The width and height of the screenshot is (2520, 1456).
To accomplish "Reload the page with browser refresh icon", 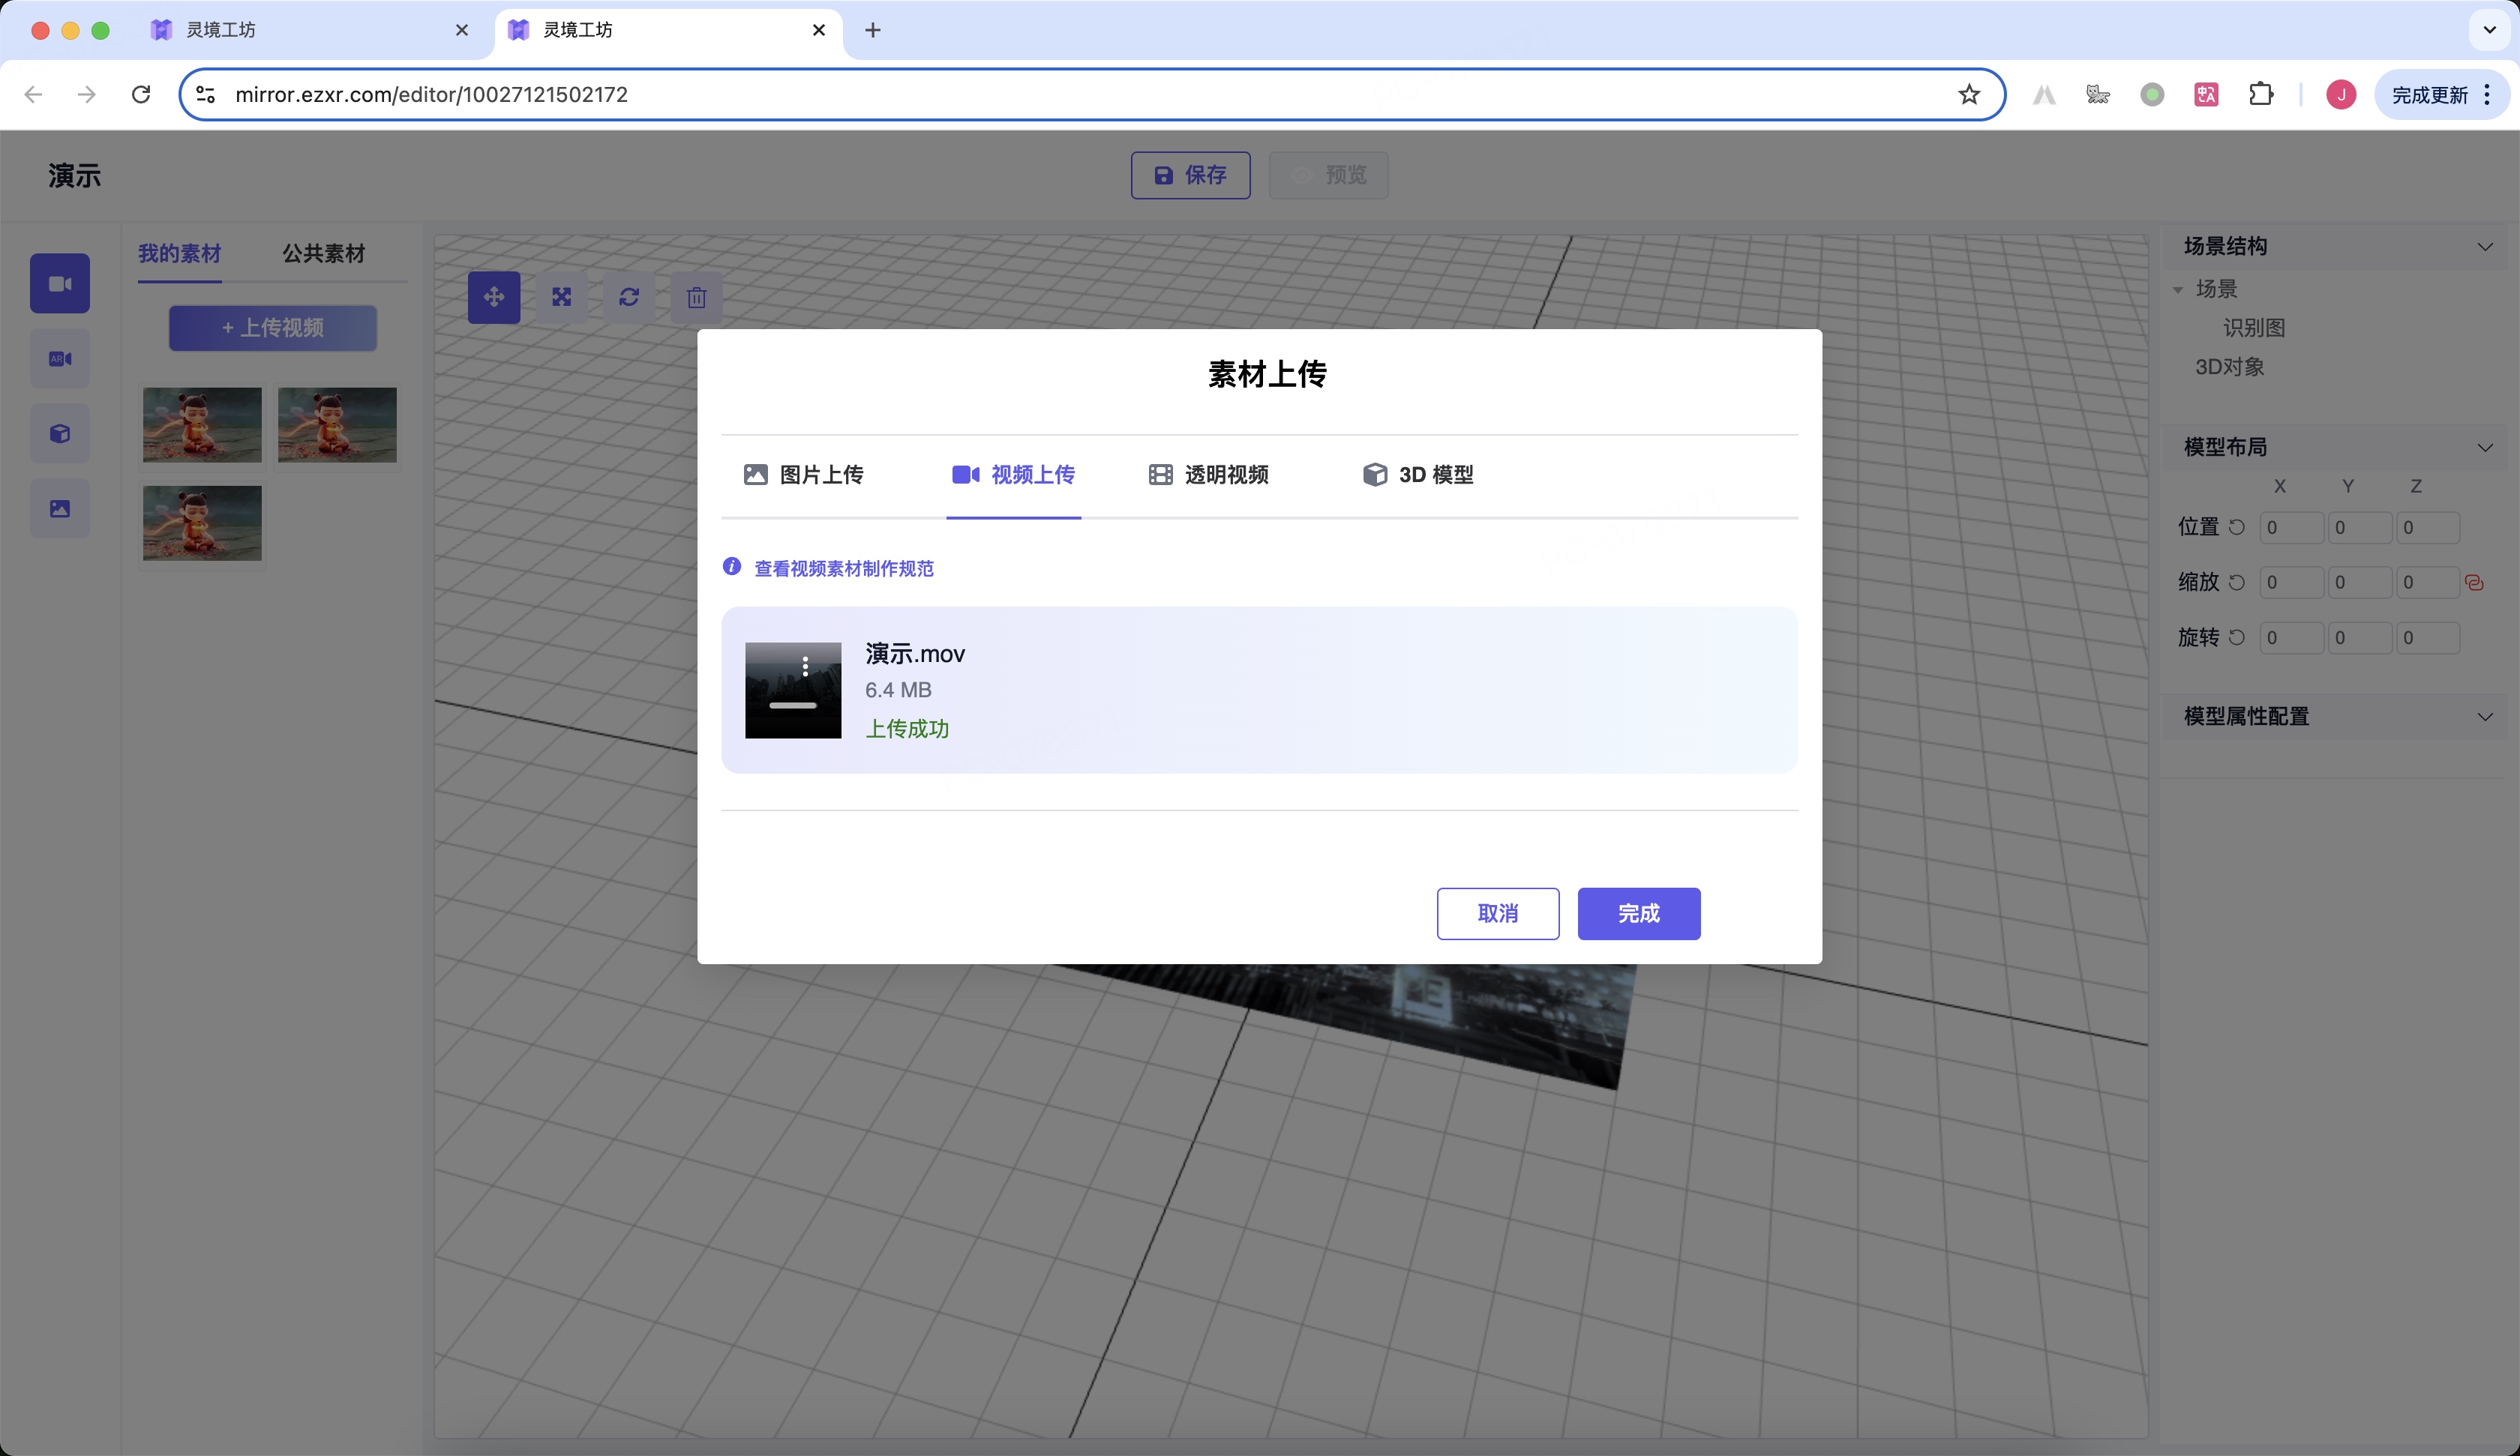I will pos(141,94).
